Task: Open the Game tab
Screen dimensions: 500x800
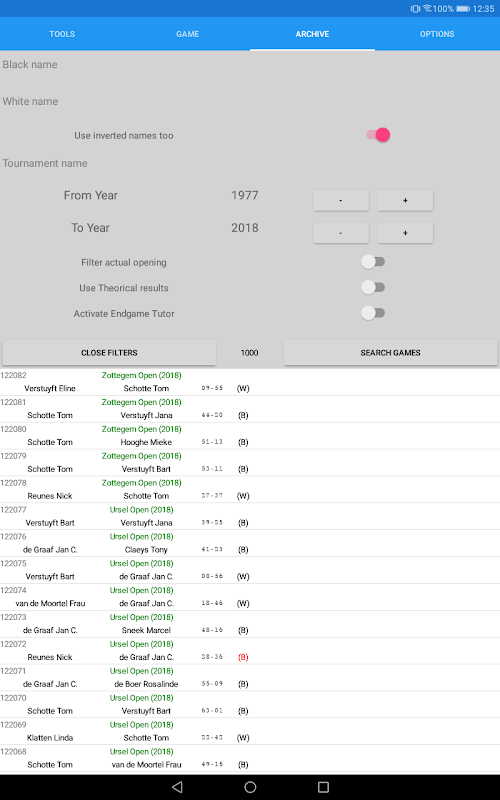Action: (187, 34)
